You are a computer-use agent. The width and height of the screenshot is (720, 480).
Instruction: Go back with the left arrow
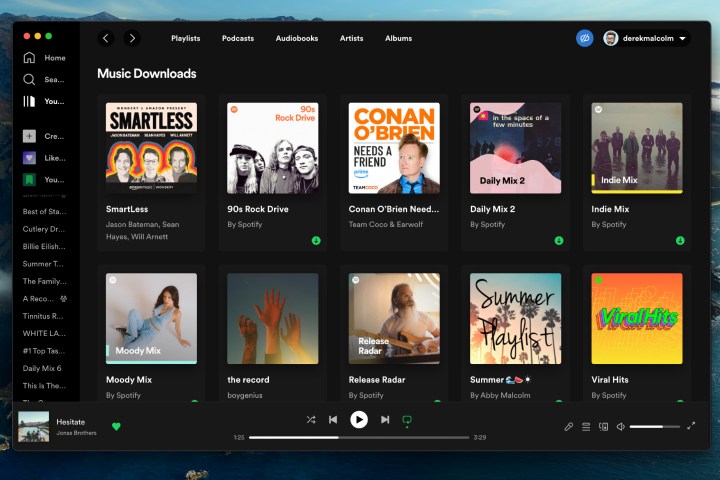(106, 38)
